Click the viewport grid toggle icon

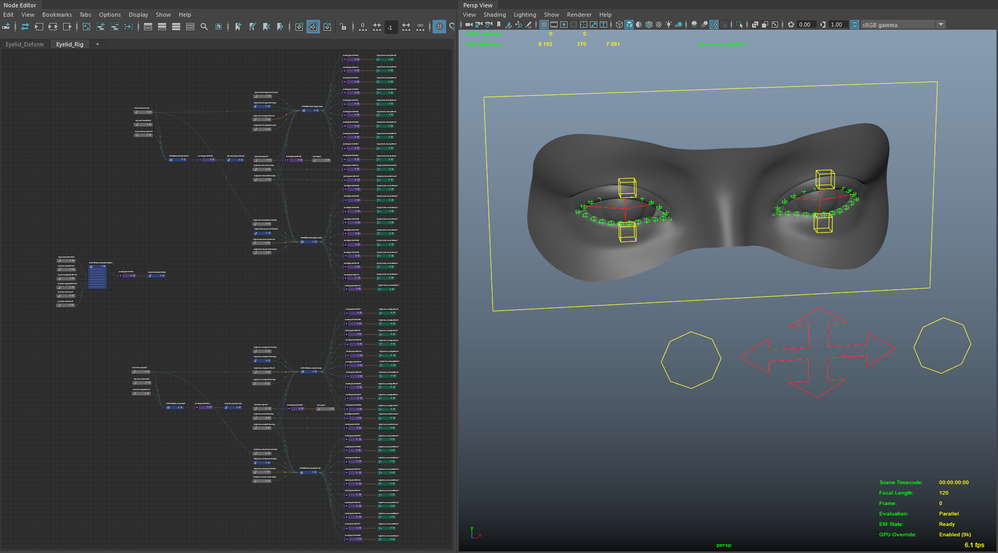(x=543, y=25)
